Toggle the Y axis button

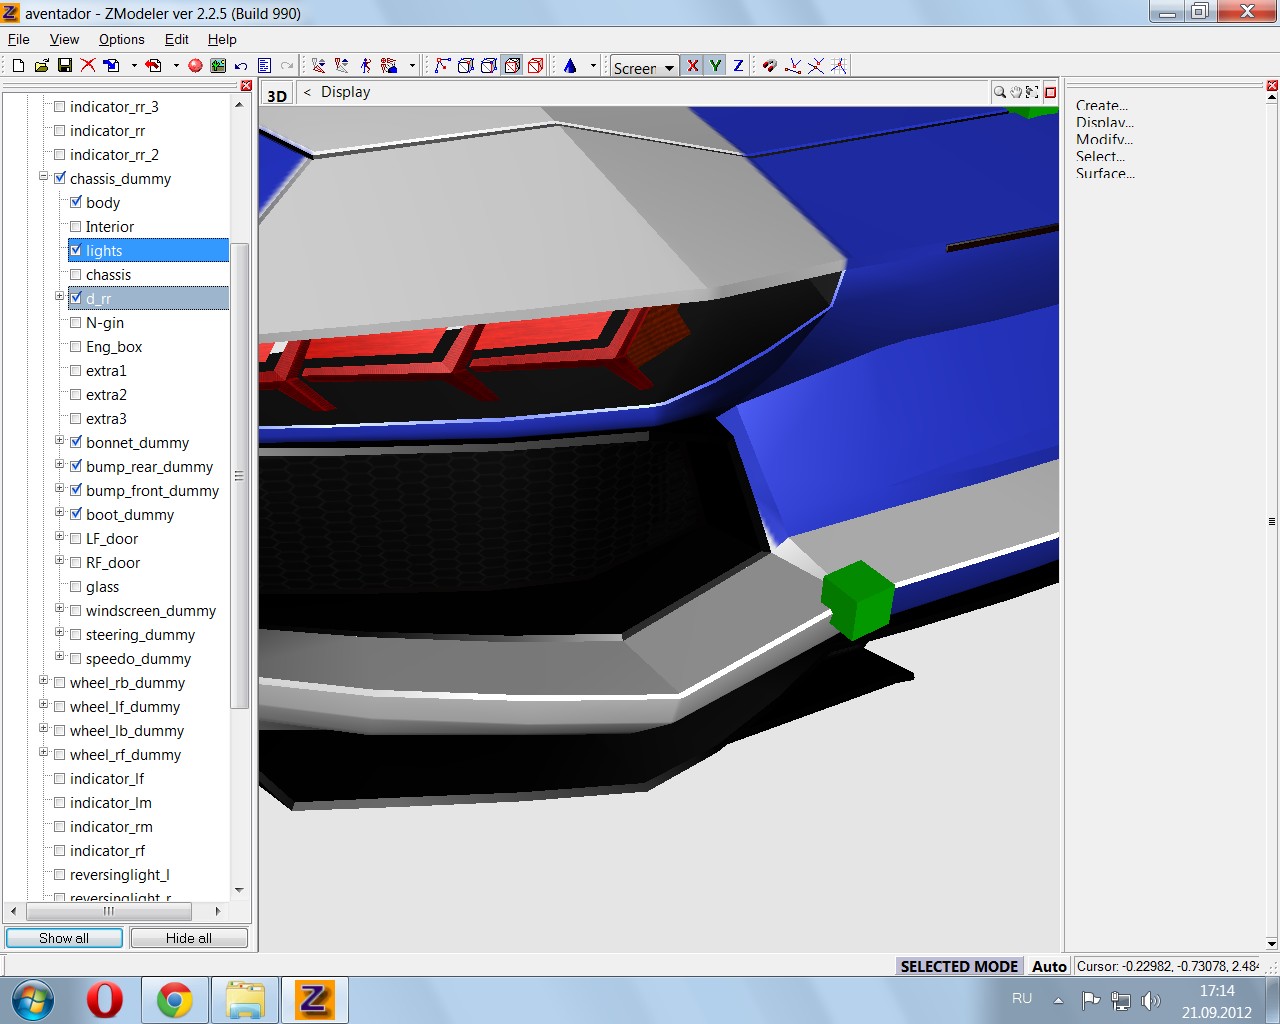[x=715, y=66]
